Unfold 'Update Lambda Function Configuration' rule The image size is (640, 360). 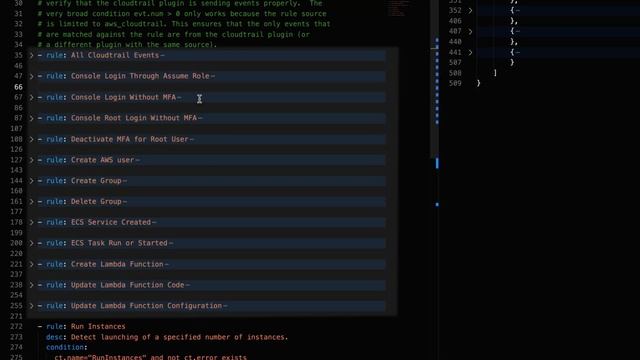31,306
